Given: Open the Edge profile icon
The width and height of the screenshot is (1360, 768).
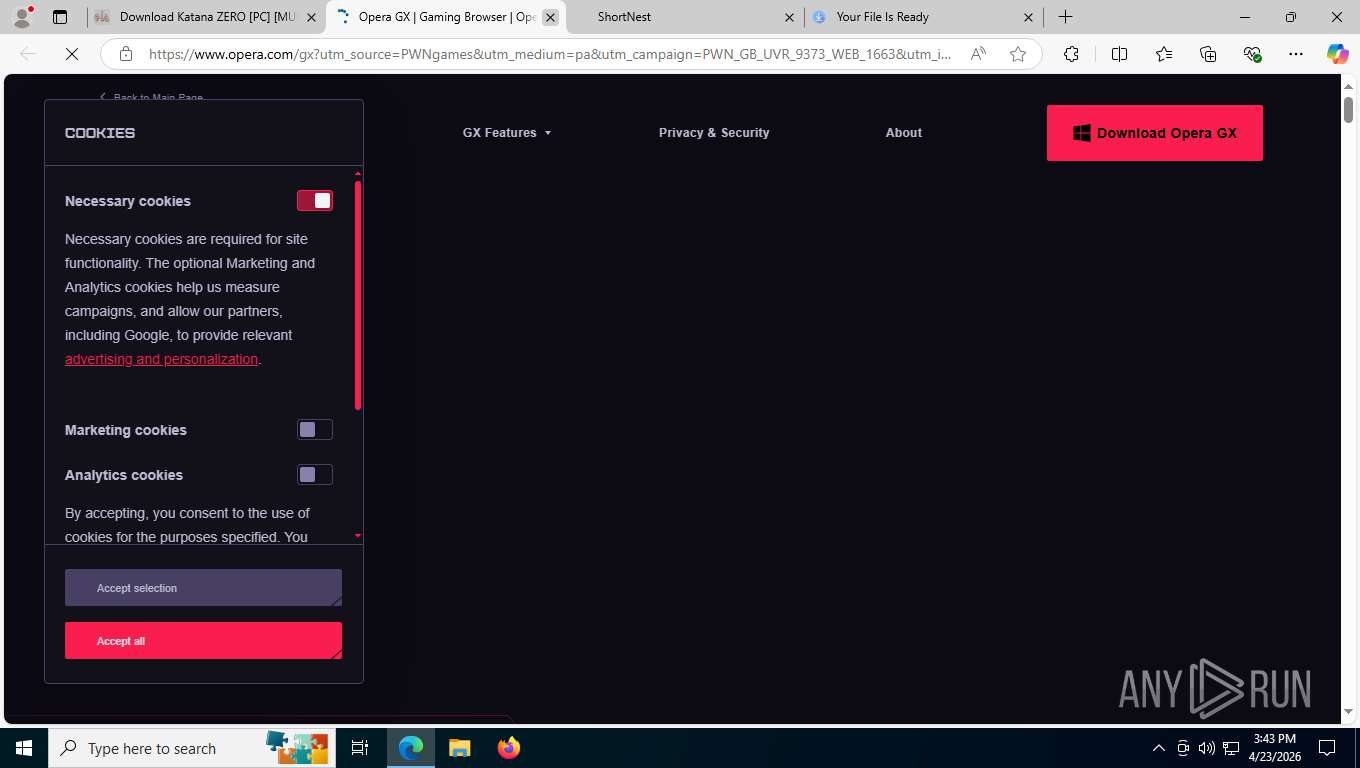Looking at the screenshot, I should pyautogui.click(x=22, y=17).
